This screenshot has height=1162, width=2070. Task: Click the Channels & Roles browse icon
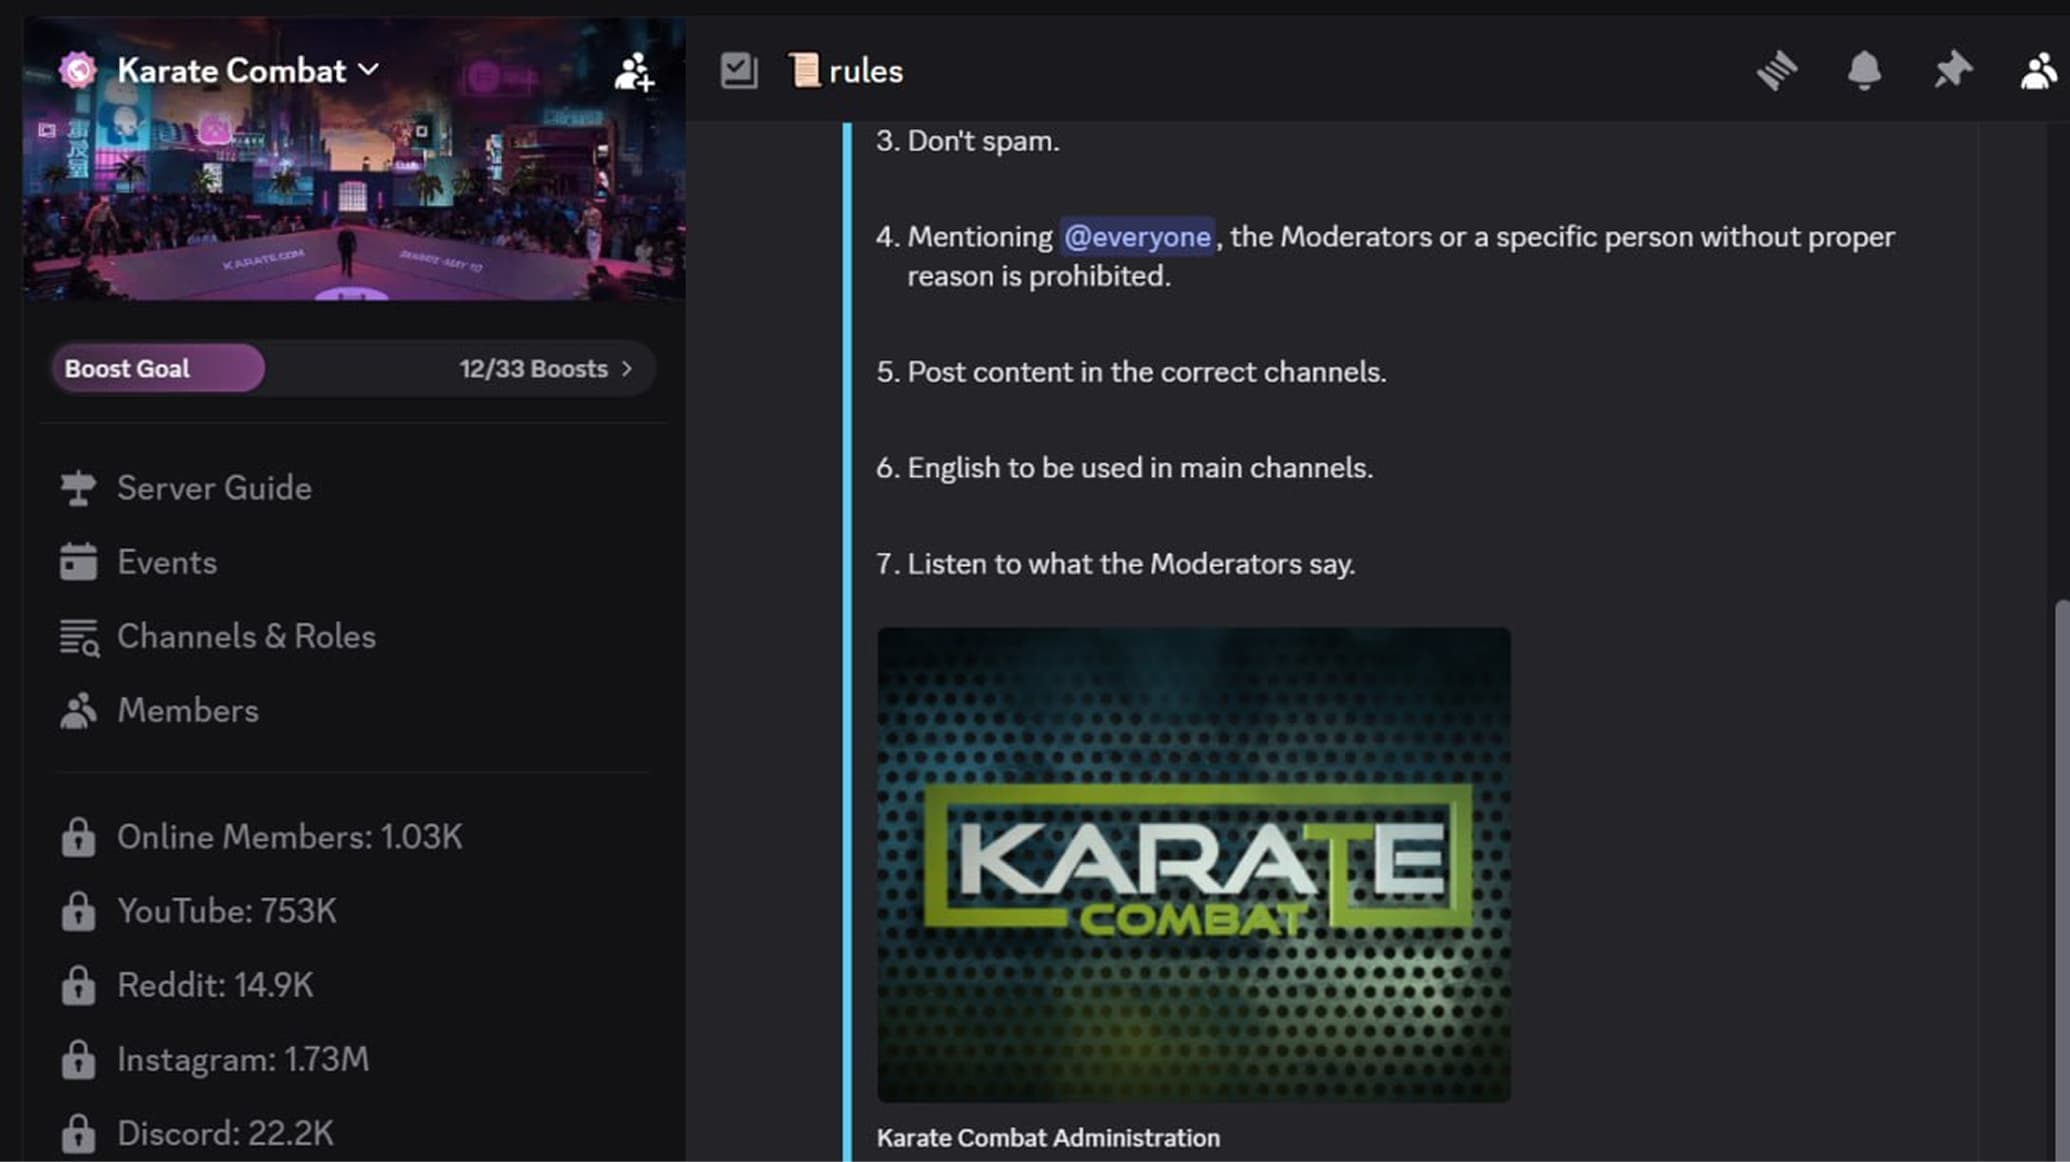pos(79,637)
